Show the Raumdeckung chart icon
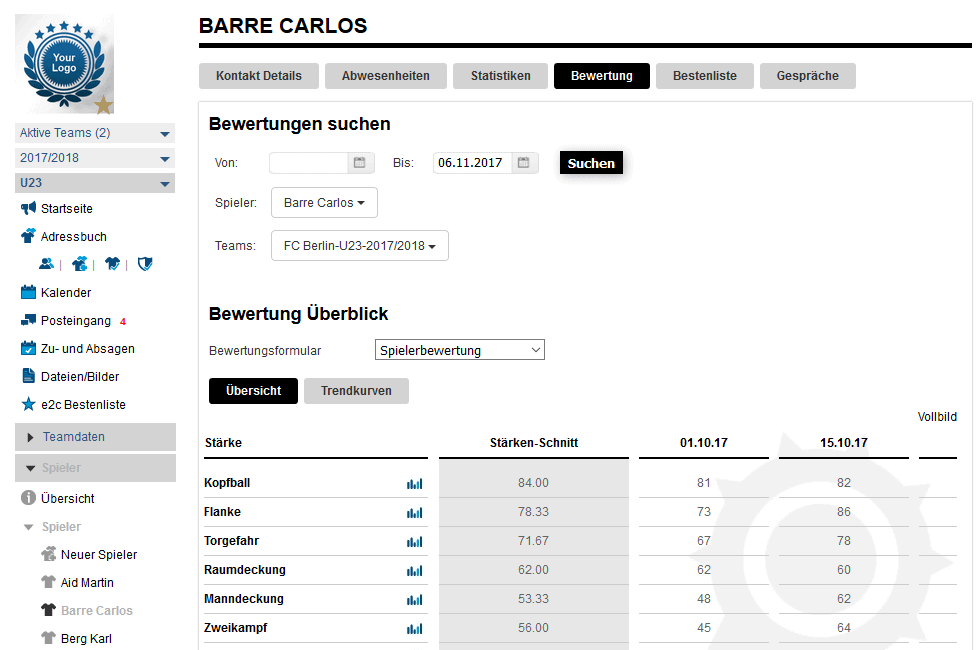Image resolution: width=980 pixels, height=650 pixels. pos(414,570)
